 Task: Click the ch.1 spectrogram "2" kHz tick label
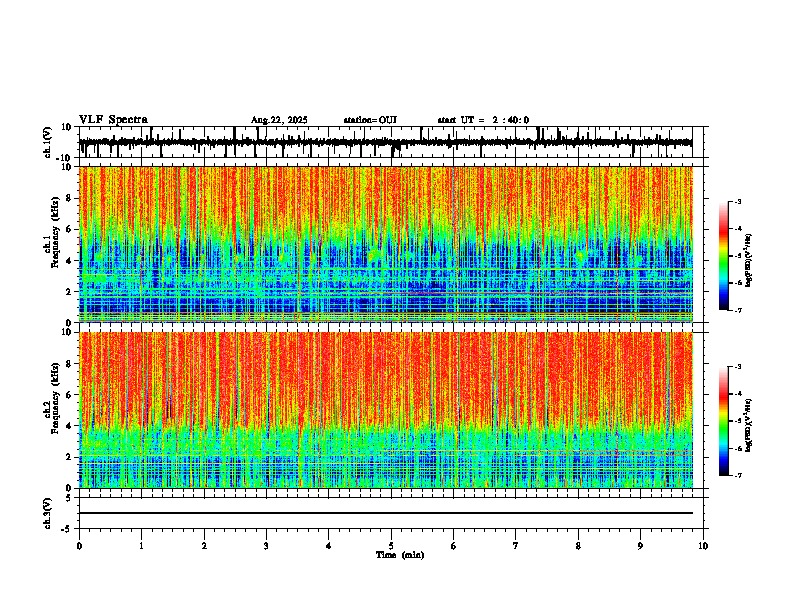coord(70,291)
